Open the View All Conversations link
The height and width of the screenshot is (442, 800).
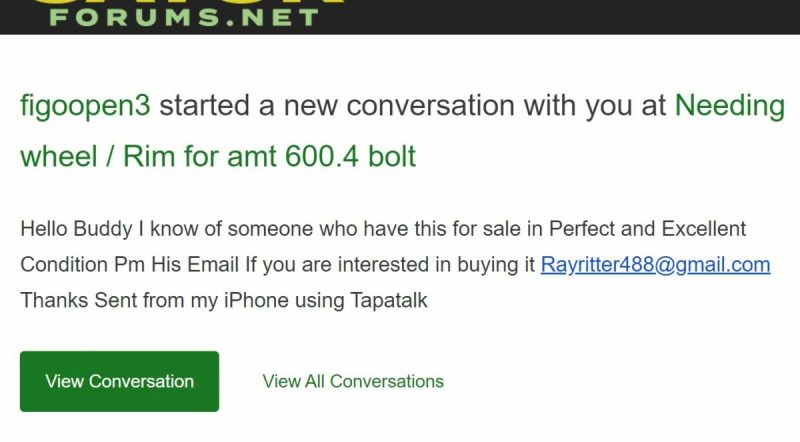pyautogui.click(x=353, y=381)
